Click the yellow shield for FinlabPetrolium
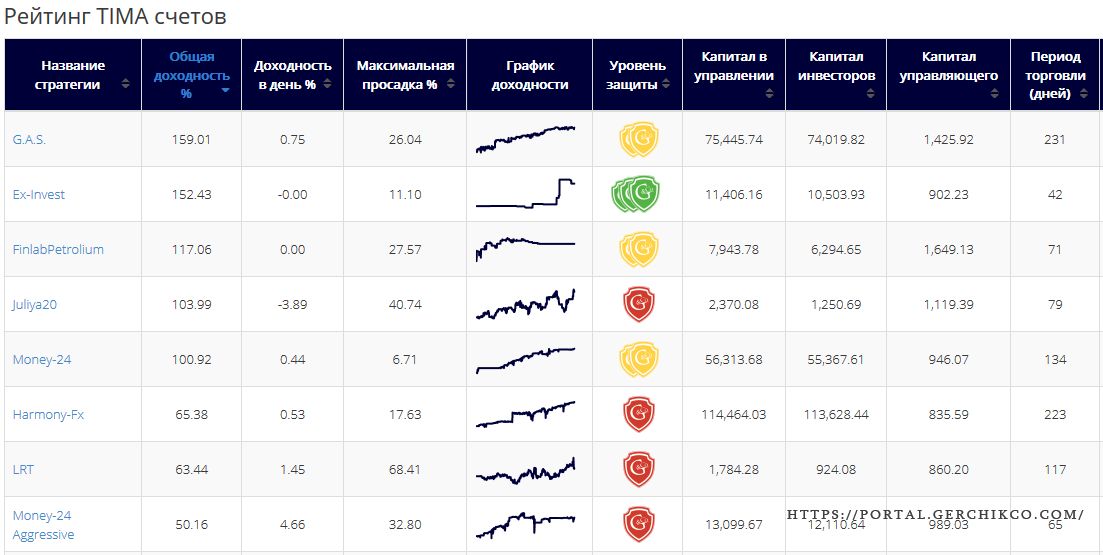 tap(637, 249)
